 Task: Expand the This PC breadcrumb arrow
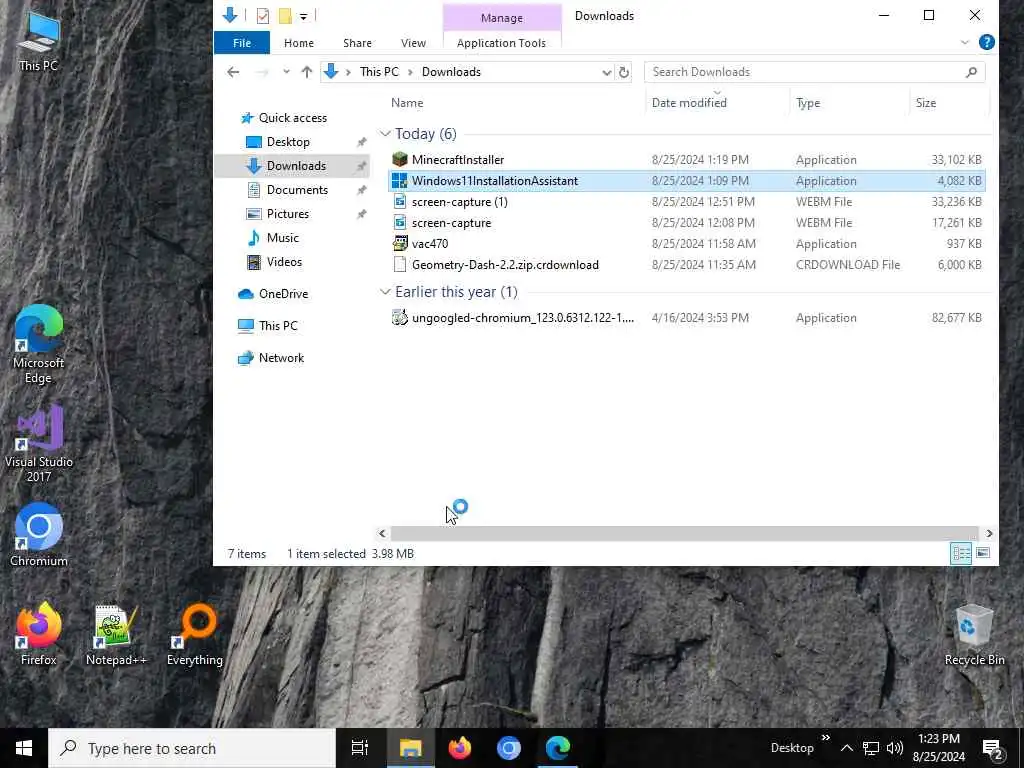(x=410, y=72)
